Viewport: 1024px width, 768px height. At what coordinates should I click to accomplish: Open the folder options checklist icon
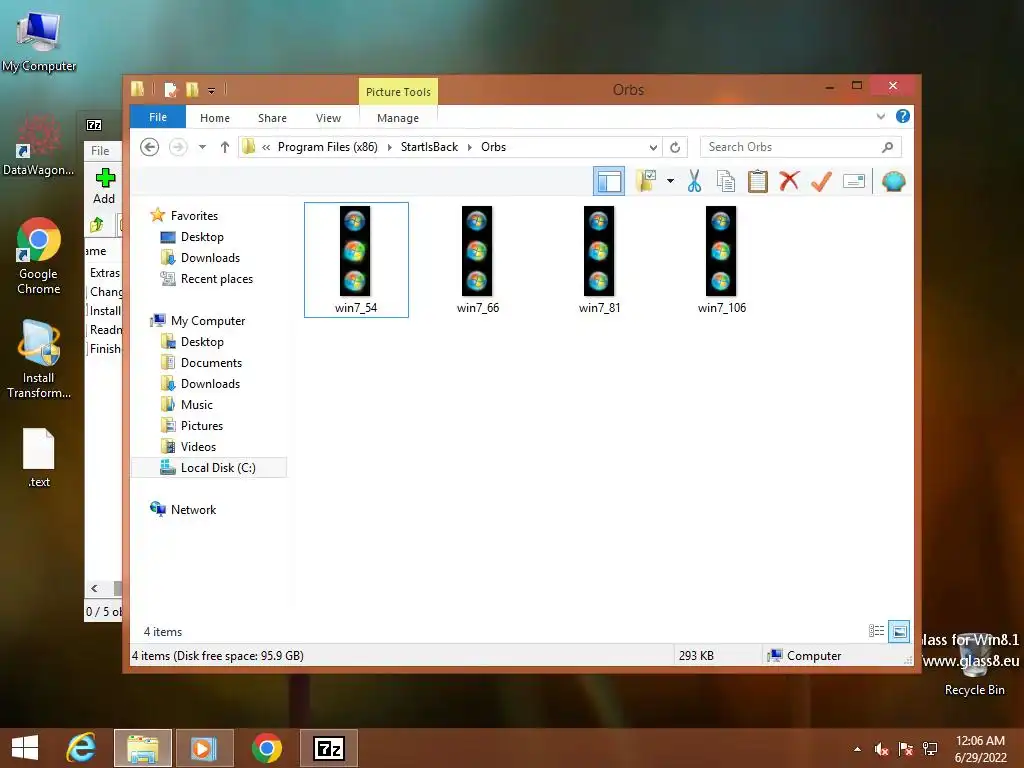646,181
